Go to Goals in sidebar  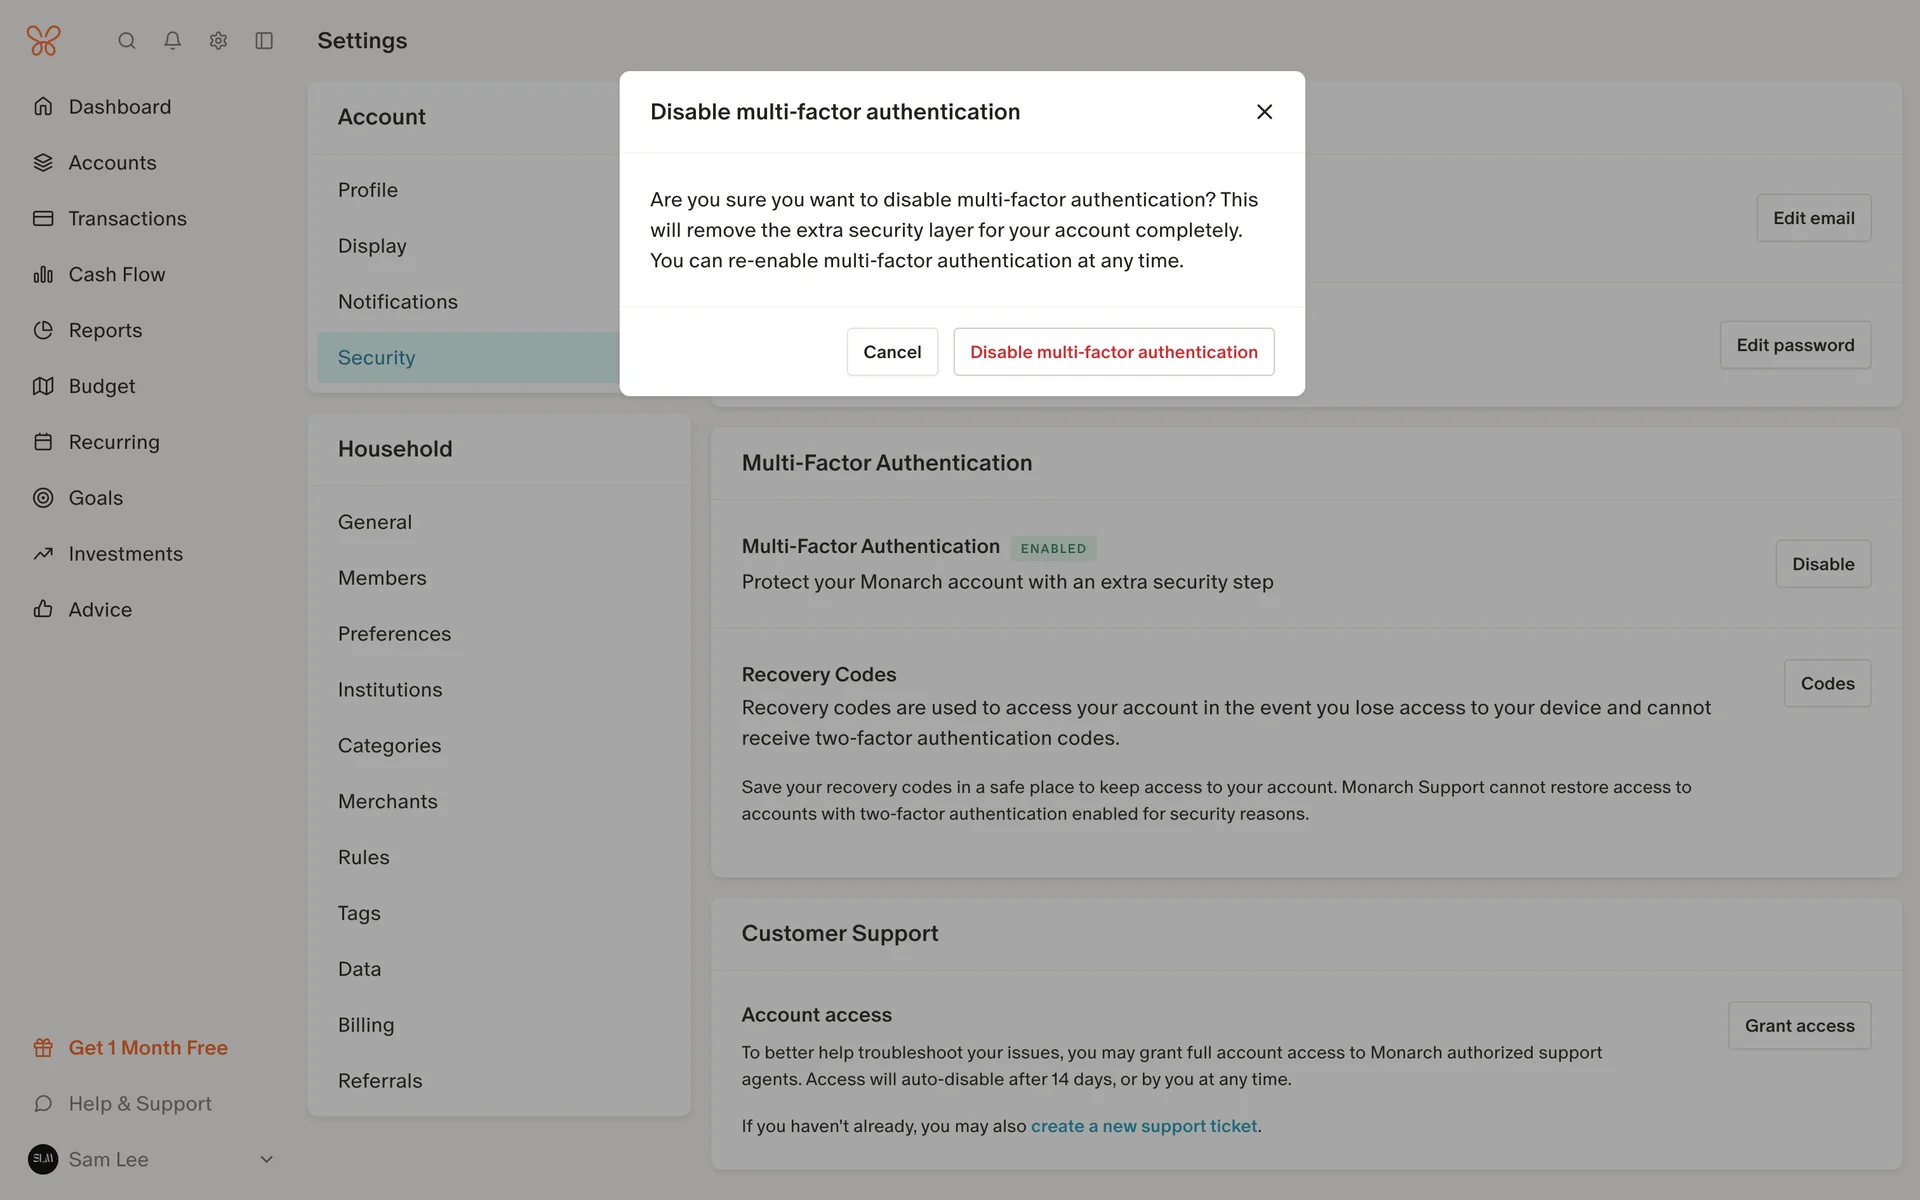[95, 498]
